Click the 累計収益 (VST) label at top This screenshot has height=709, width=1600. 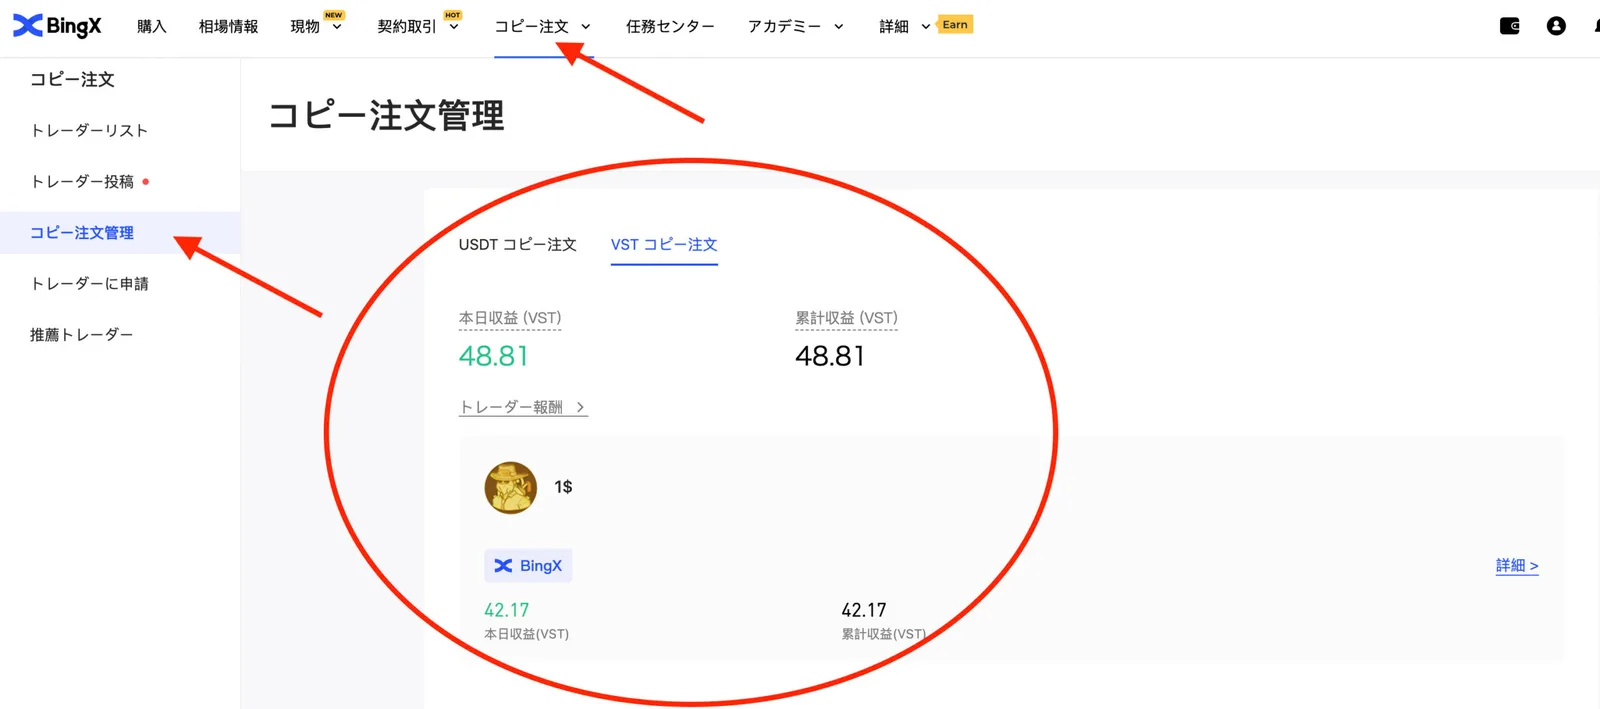pos(846,318)
